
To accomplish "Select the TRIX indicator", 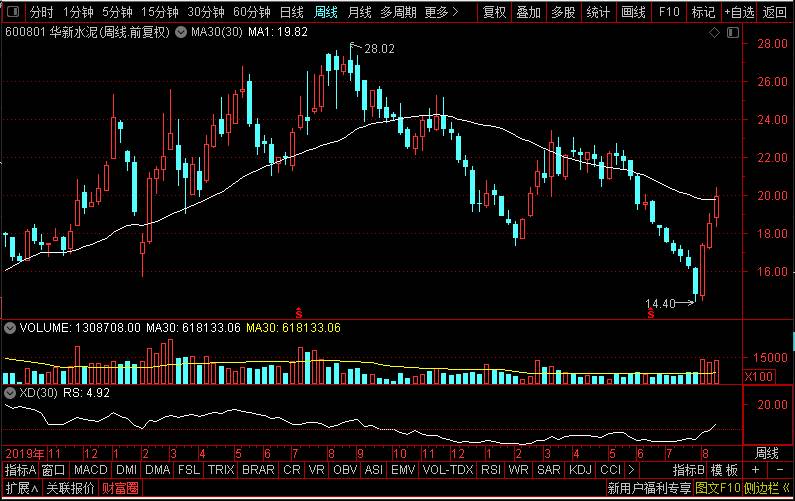I will tap(221, 470).
